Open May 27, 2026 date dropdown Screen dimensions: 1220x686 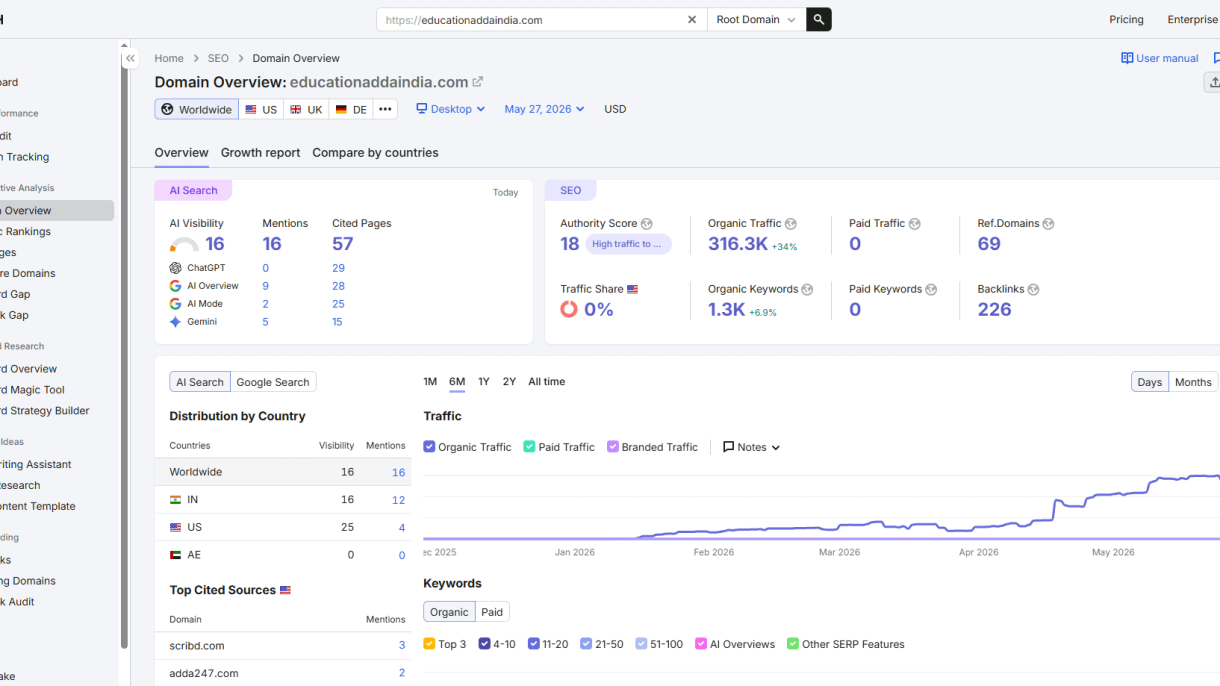point(544,109)
